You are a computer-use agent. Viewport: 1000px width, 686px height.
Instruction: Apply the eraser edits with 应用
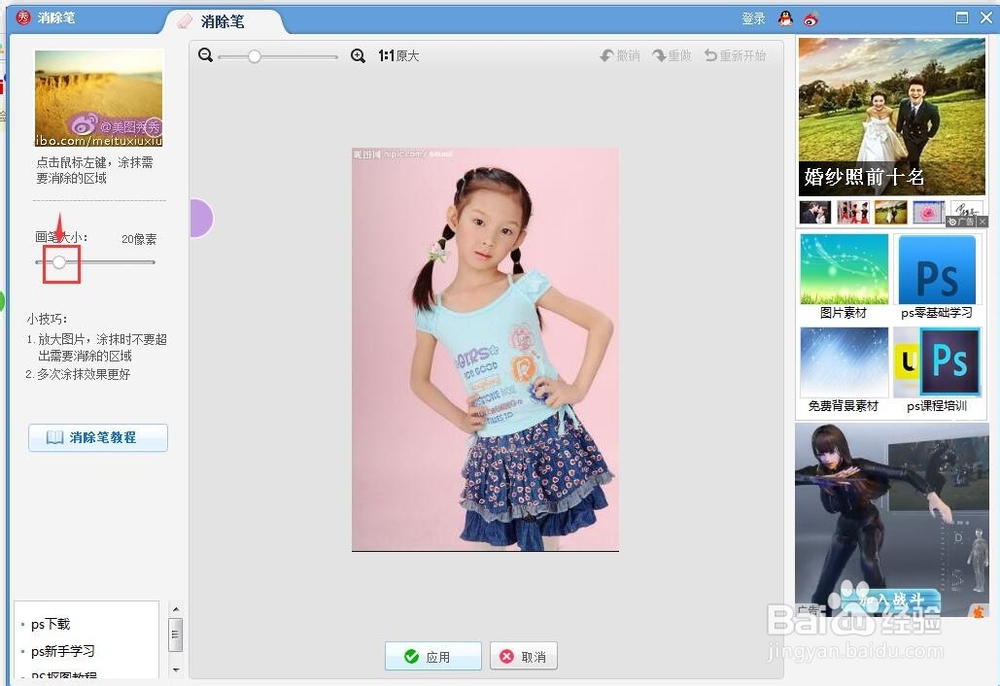[x=432, y=657]
